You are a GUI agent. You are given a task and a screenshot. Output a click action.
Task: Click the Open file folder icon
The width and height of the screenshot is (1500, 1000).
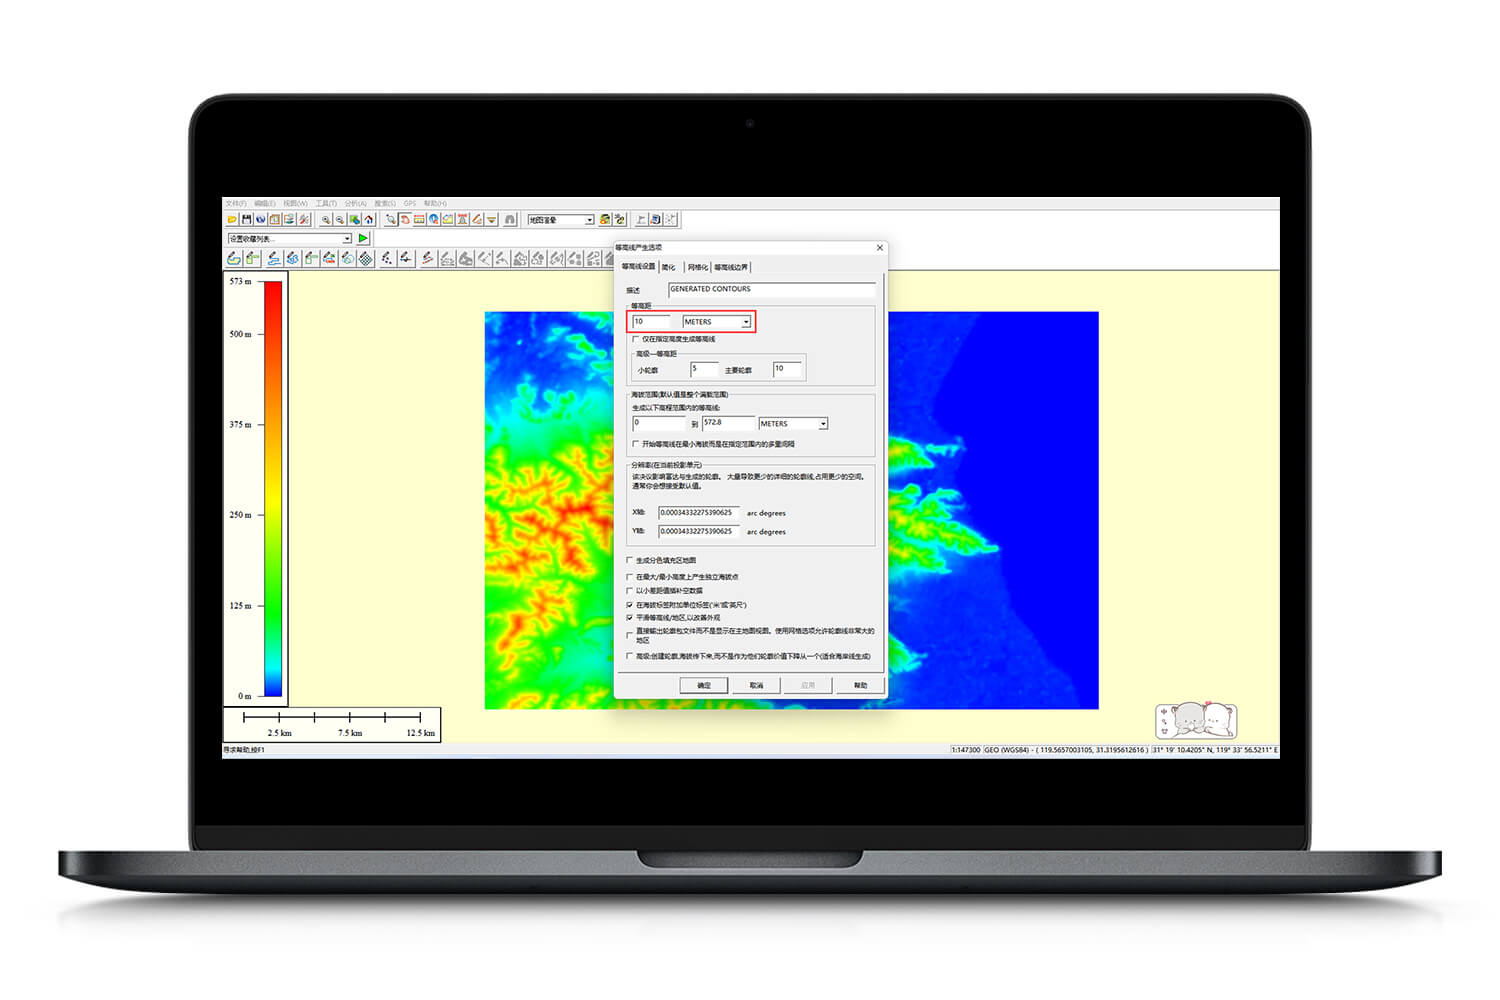click(x=232, y=219)
